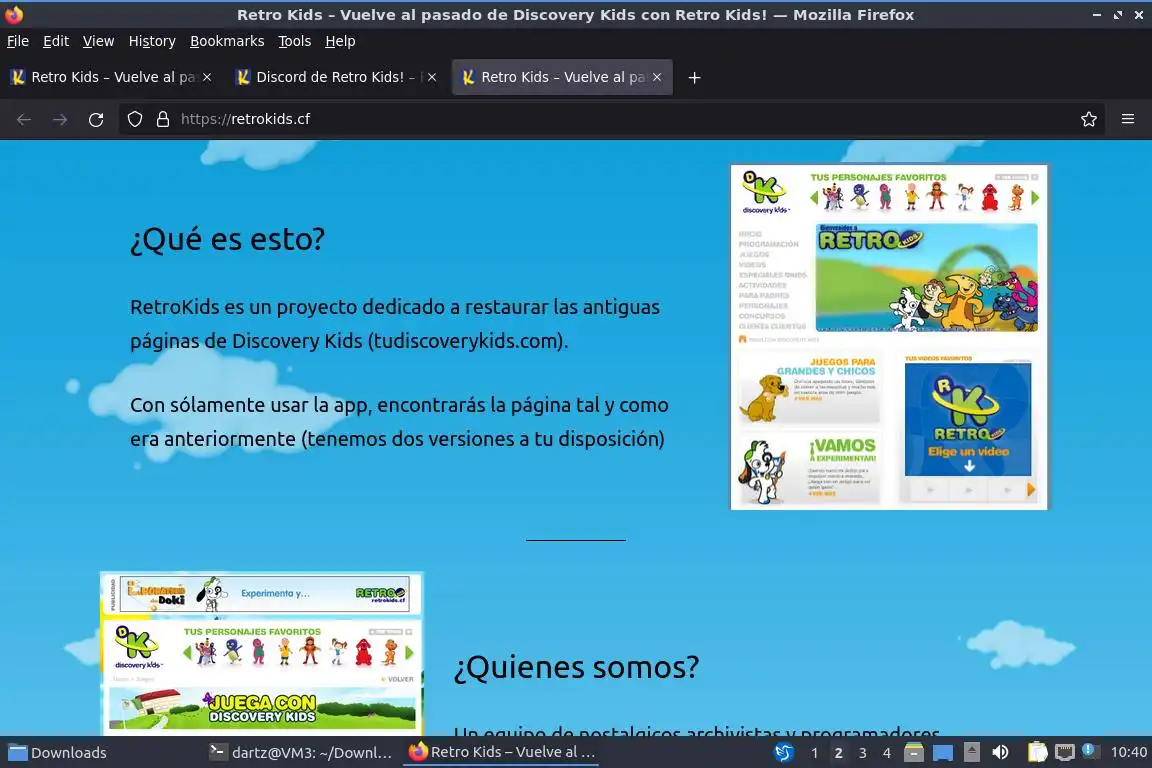Open the file cabinet tray icon
The width and height of the screenshot is (1152, 768).
[x=913, y=753]
